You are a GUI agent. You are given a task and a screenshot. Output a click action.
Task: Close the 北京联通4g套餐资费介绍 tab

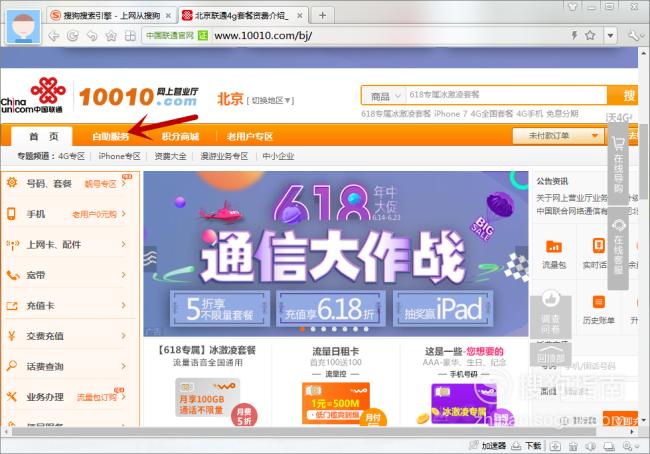pos(300,16)
